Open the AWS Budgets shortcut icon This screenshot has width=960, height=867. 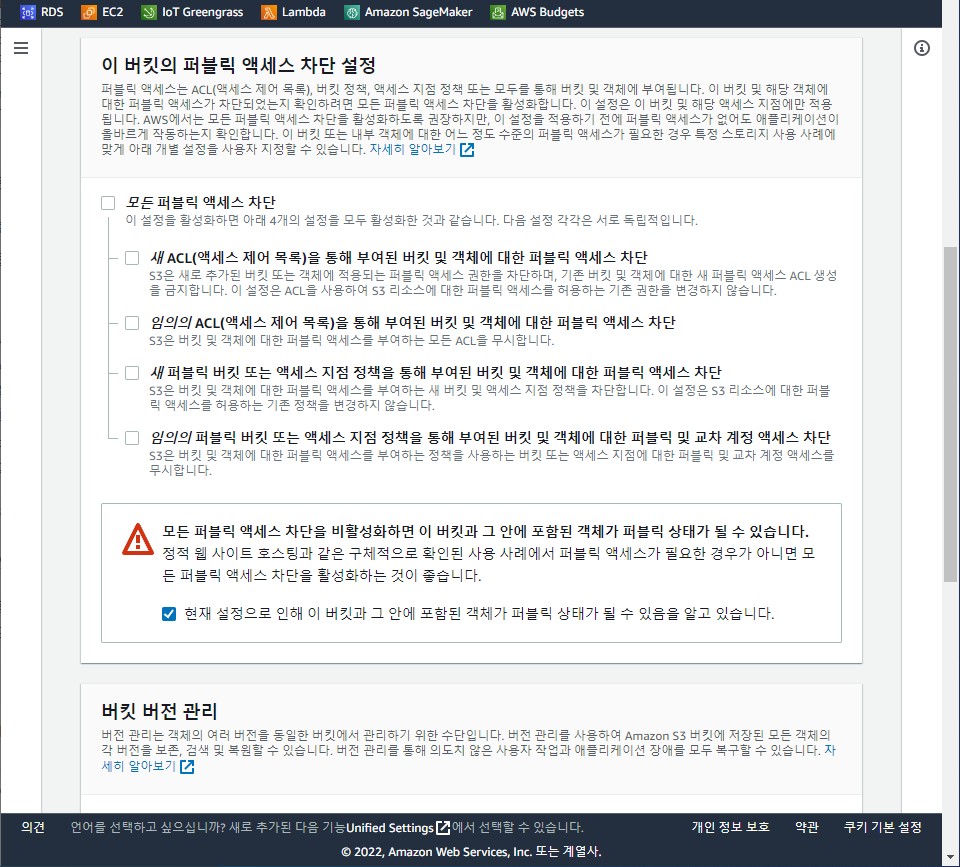pos(498,12)
